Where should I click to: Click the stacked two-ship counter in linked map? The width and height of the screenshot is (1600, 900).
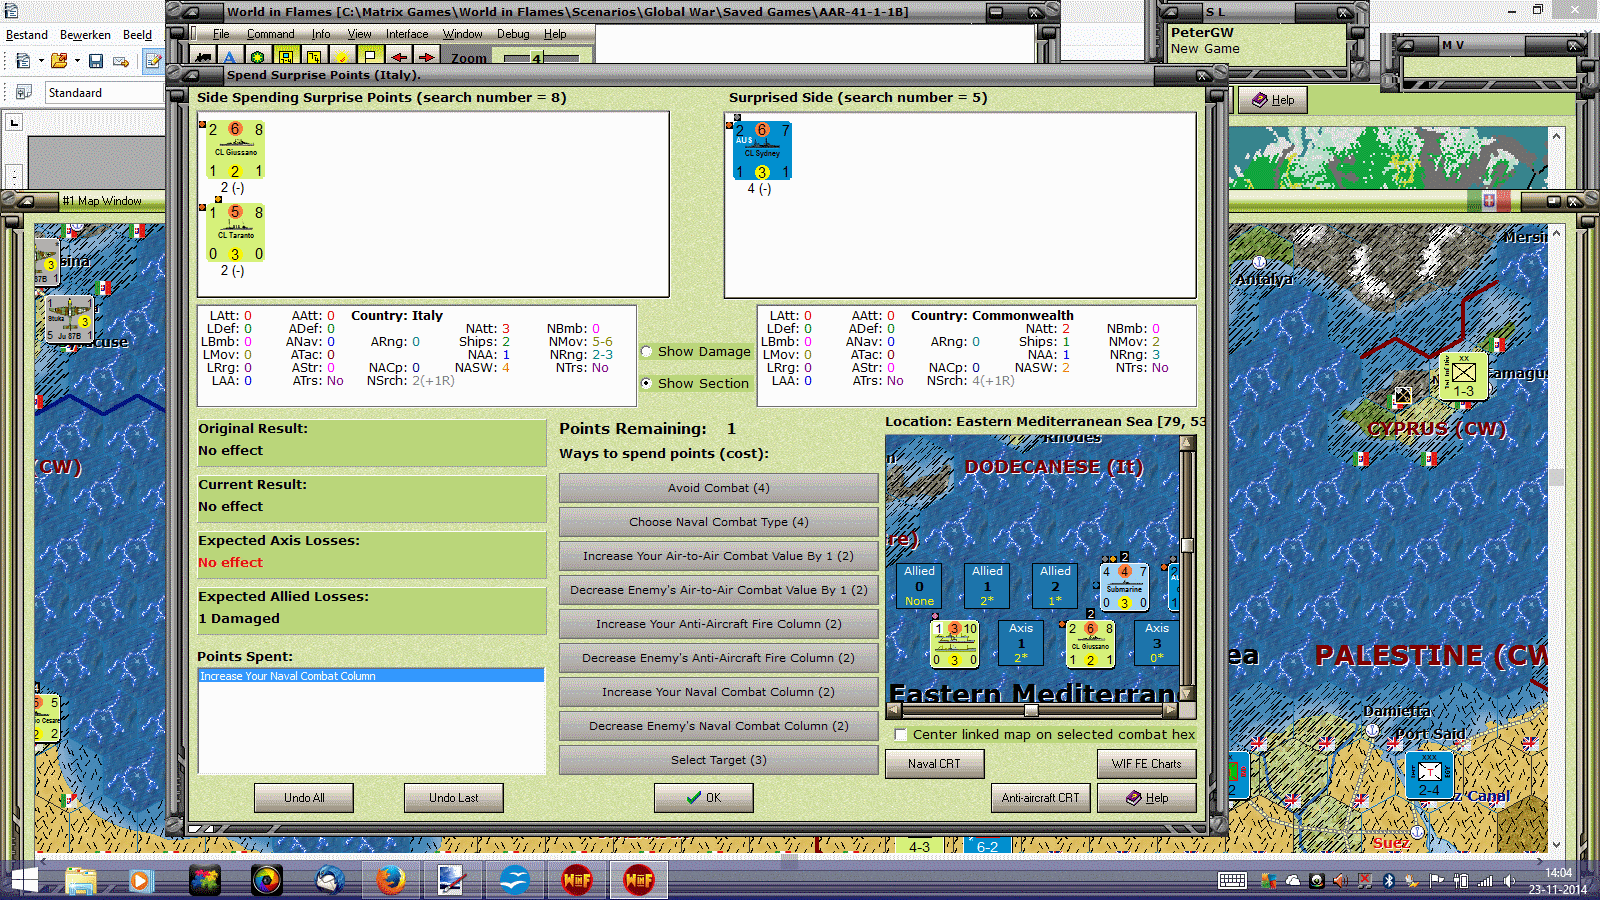point(955,644)
